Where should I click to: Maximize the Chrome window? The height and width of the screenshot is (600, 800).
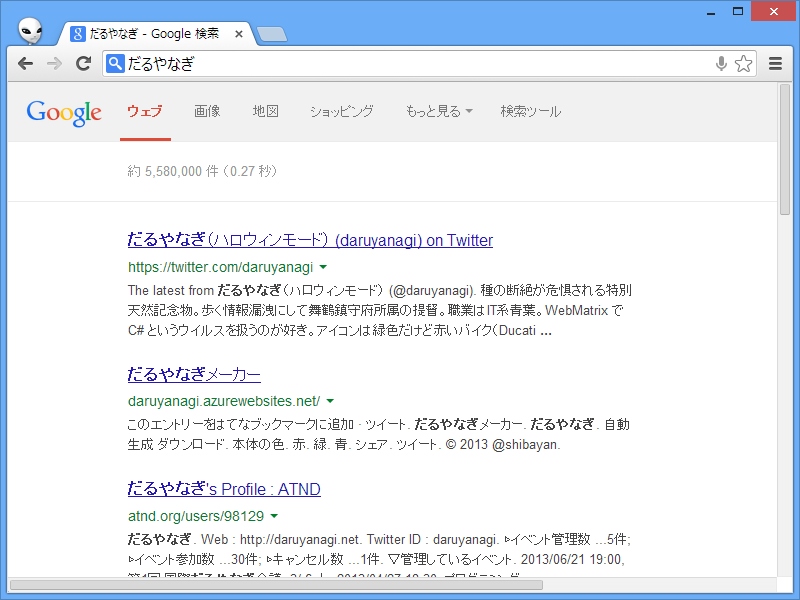click(738, 11)
